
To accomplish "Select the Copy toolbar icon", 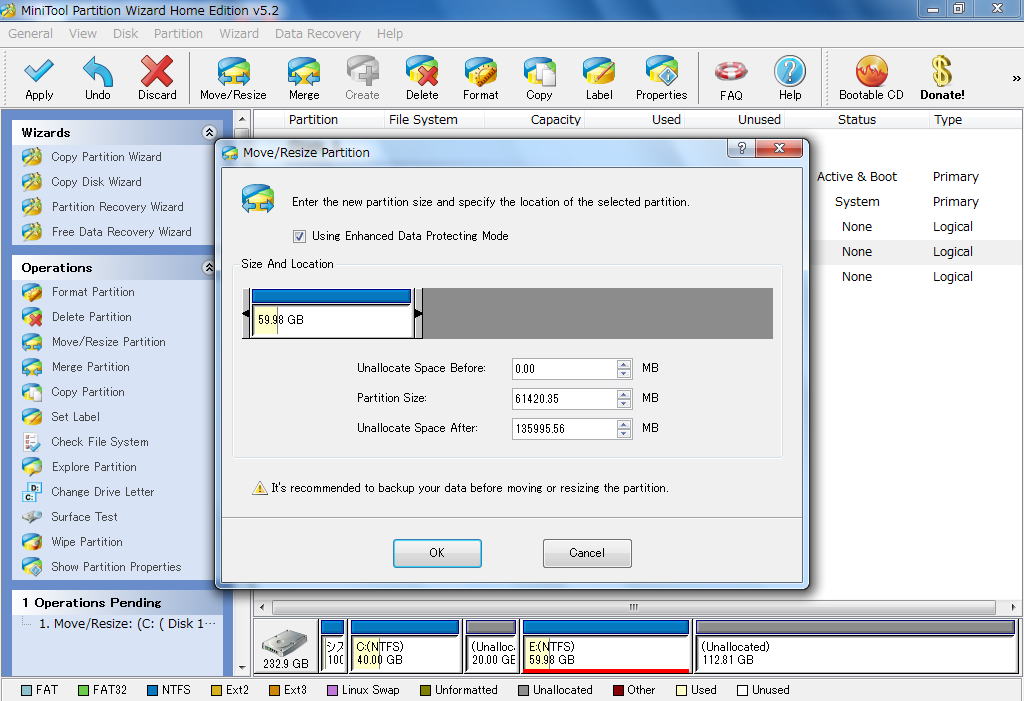I will pyautogui.click(x=539, y=78).
